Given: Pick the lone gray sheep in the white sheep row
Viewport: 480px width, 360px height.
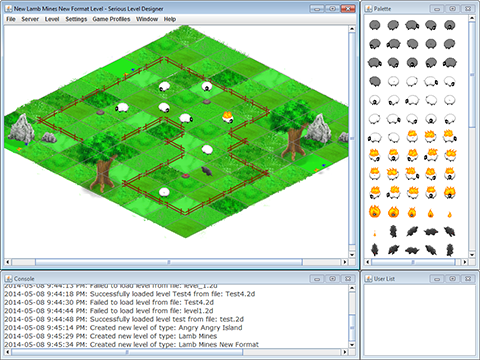Looking at the screenshot, I should click(375, 81).
